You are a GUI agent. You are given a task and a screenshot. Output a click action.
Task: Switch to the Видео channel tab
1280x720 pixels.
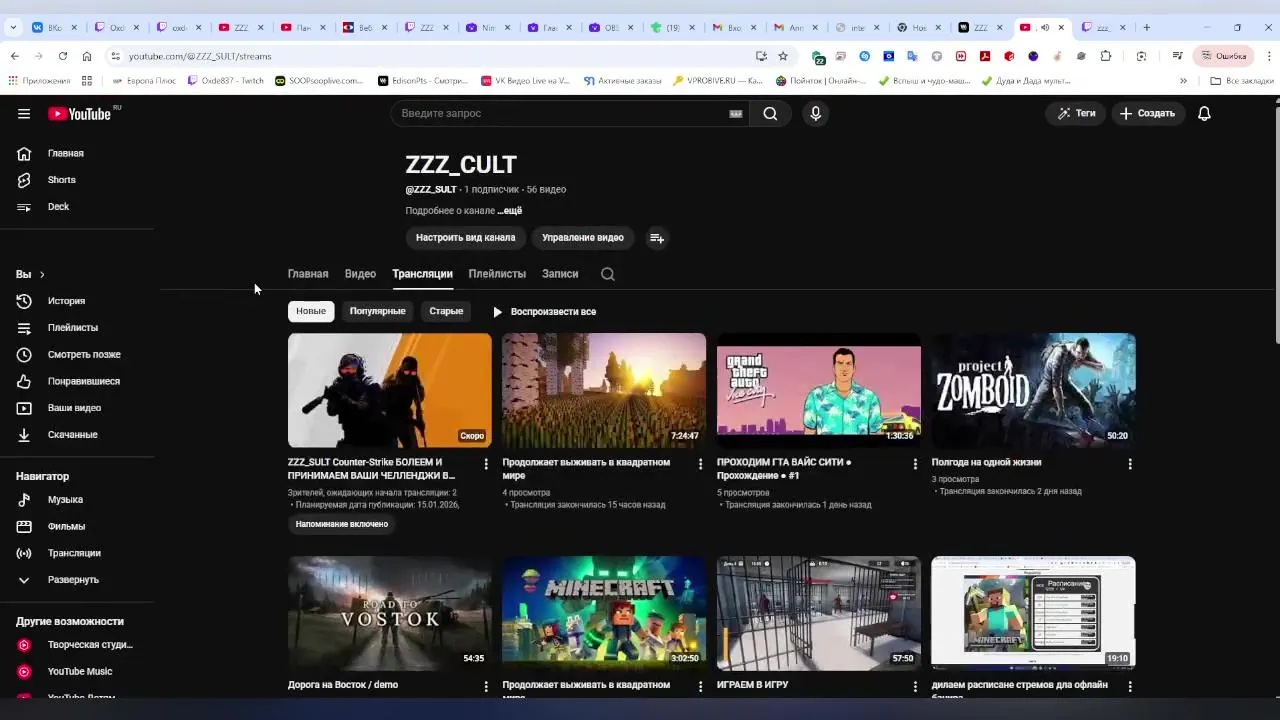tap(360, 274)
